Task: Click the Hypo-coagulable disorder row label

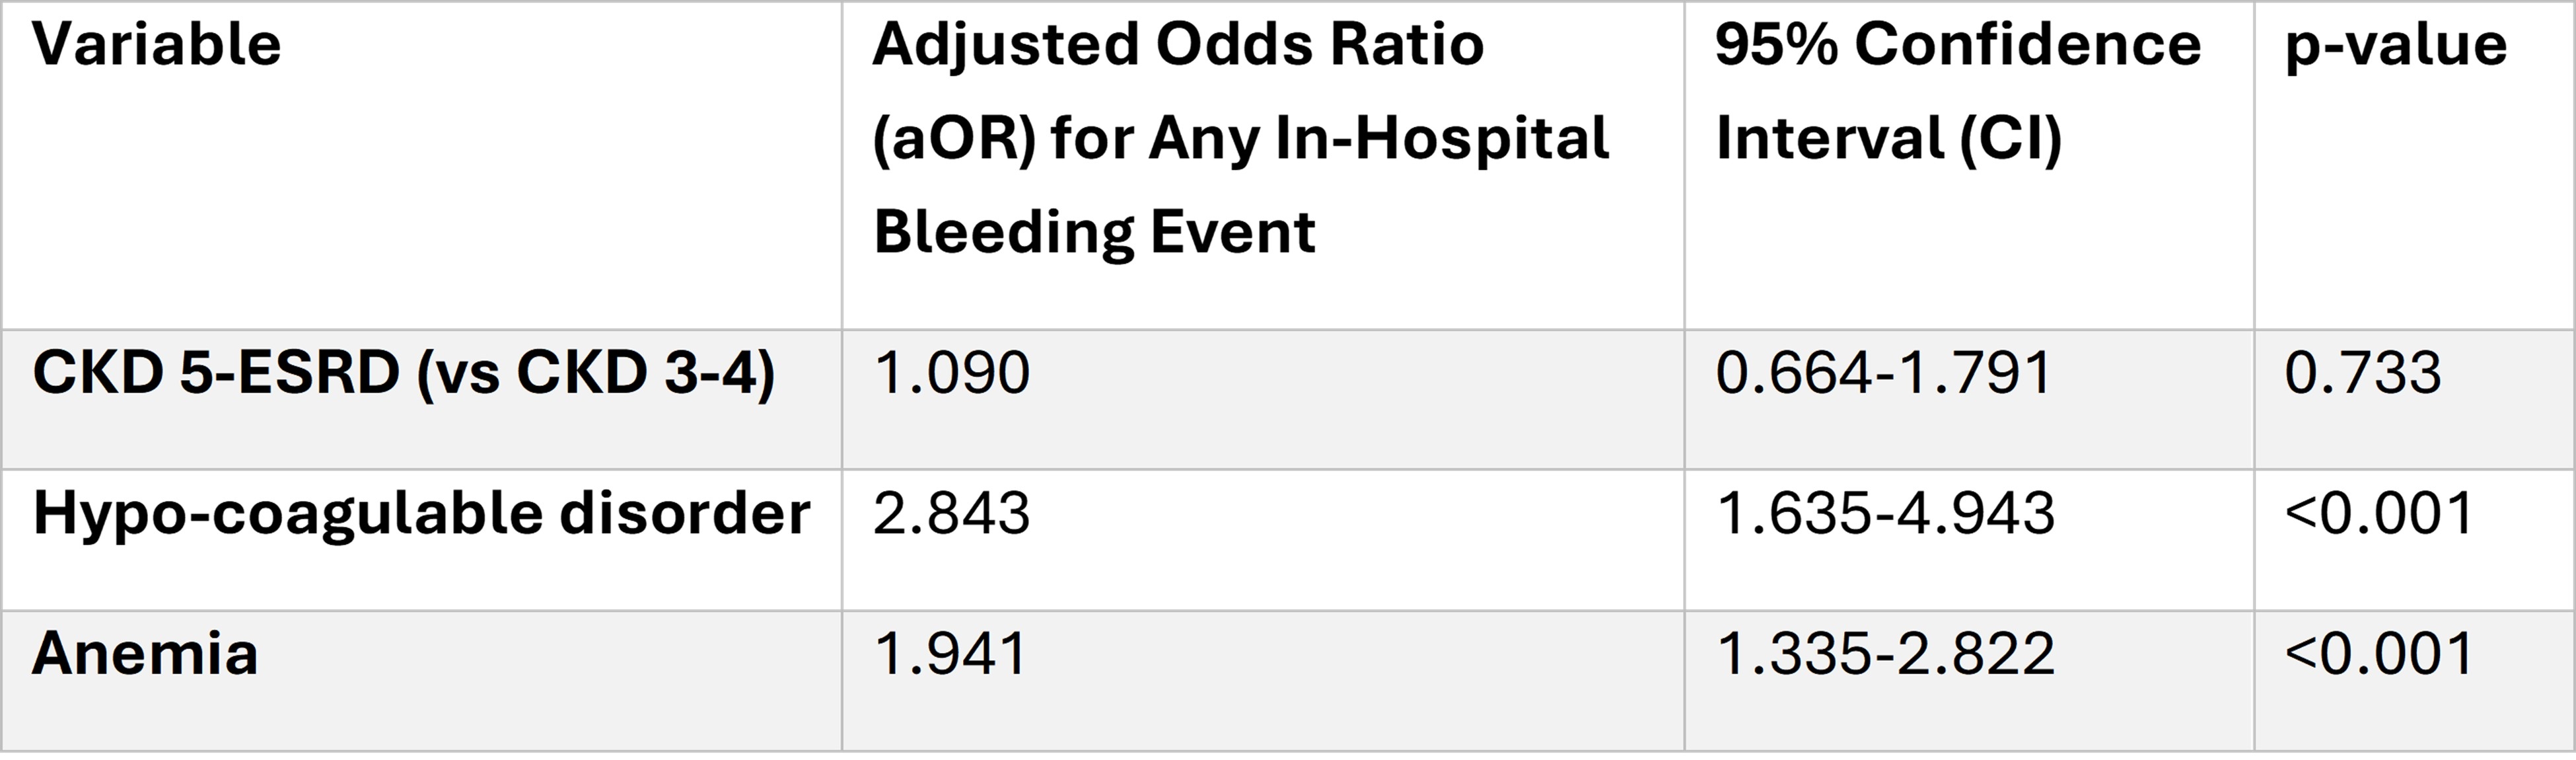Action: [x=421, y=514]
